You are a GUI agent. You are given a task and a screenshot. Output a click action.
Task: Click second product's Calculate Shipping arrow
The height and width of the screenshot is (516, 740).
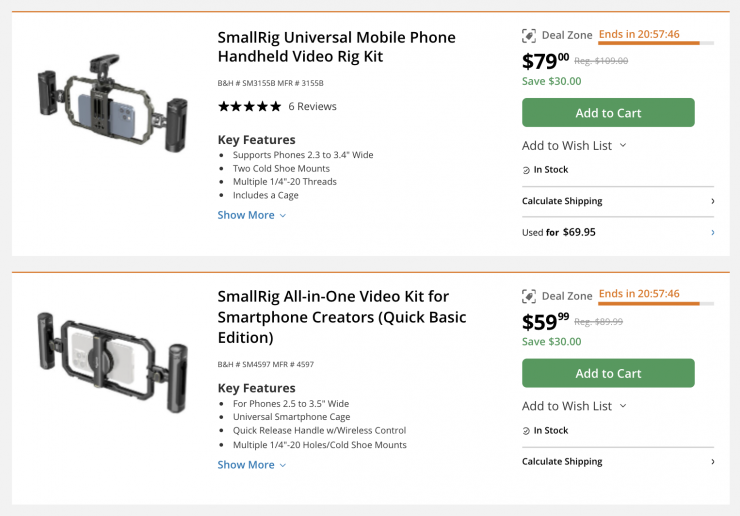point(712,462)
